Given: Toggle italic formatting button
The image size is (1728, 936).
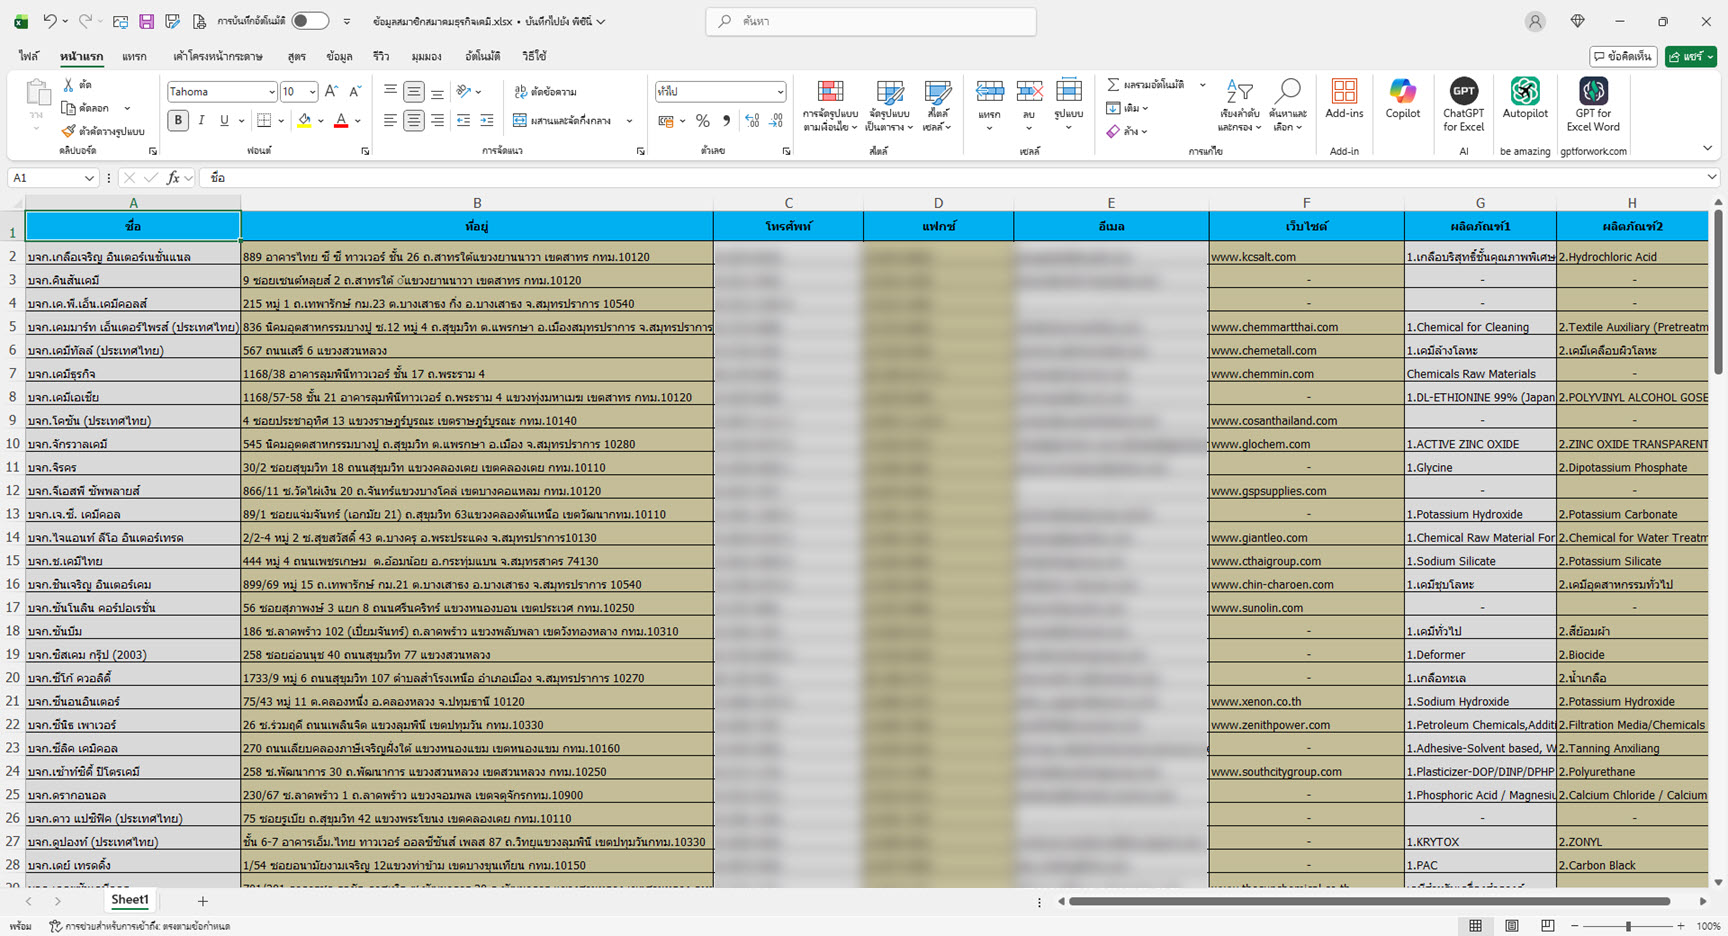Looking at the screenshot, I should click(201, 121).
